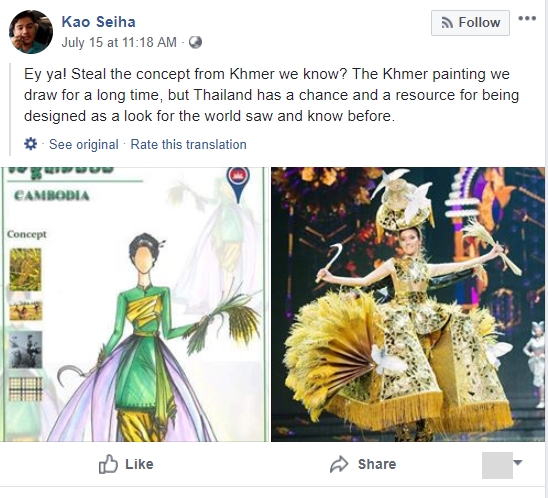Click the globe public audience icon

click(195, 43)
